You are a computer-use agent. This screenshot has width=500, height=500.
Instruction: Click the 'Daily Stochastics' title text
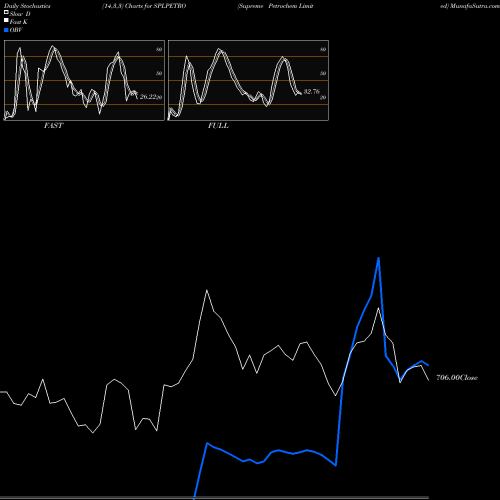click(x=27, y=6)
